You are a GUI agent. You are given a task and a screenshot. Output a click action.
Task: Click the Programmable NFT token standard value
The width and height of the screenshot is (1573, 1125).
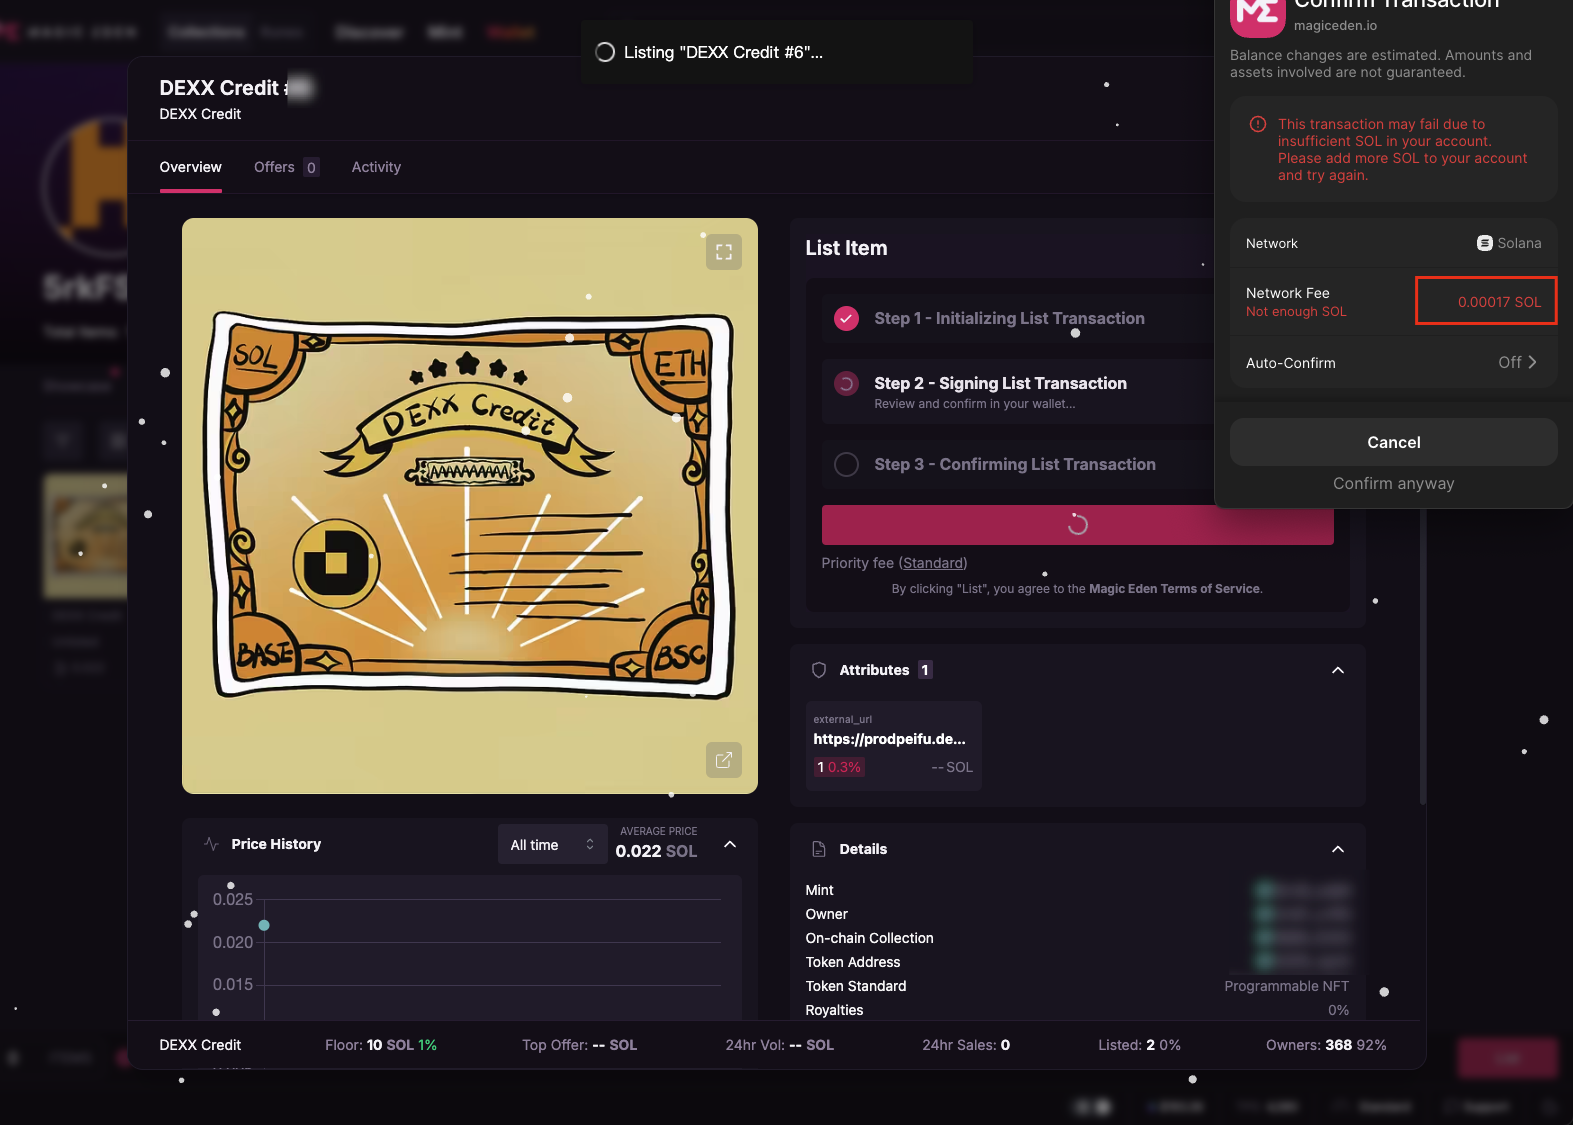click(1287, 986)
